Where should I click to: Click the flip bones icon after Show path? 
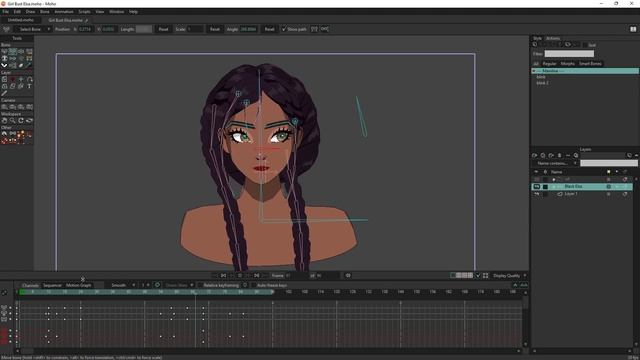(x=314, y=29)
